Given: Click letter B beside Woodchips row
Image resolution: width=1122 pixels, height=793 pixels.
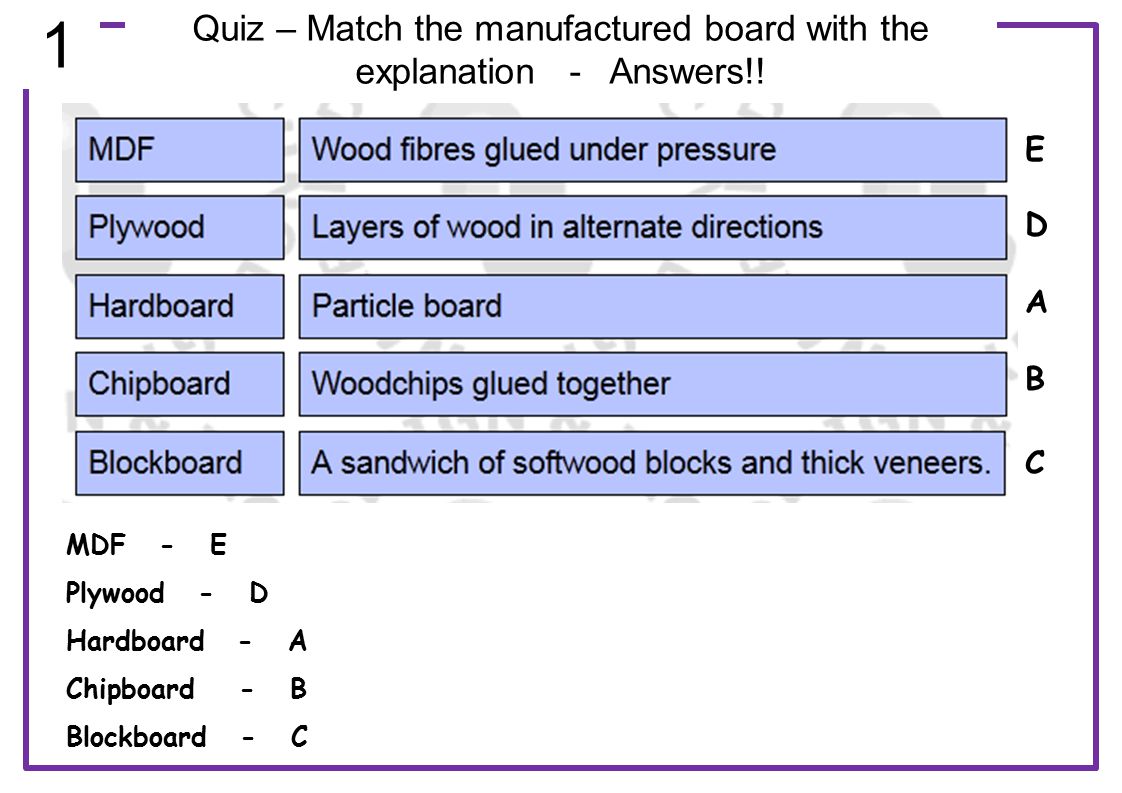Looking at the screenshot, I should pyautogui.click(x=1035, y=378).
